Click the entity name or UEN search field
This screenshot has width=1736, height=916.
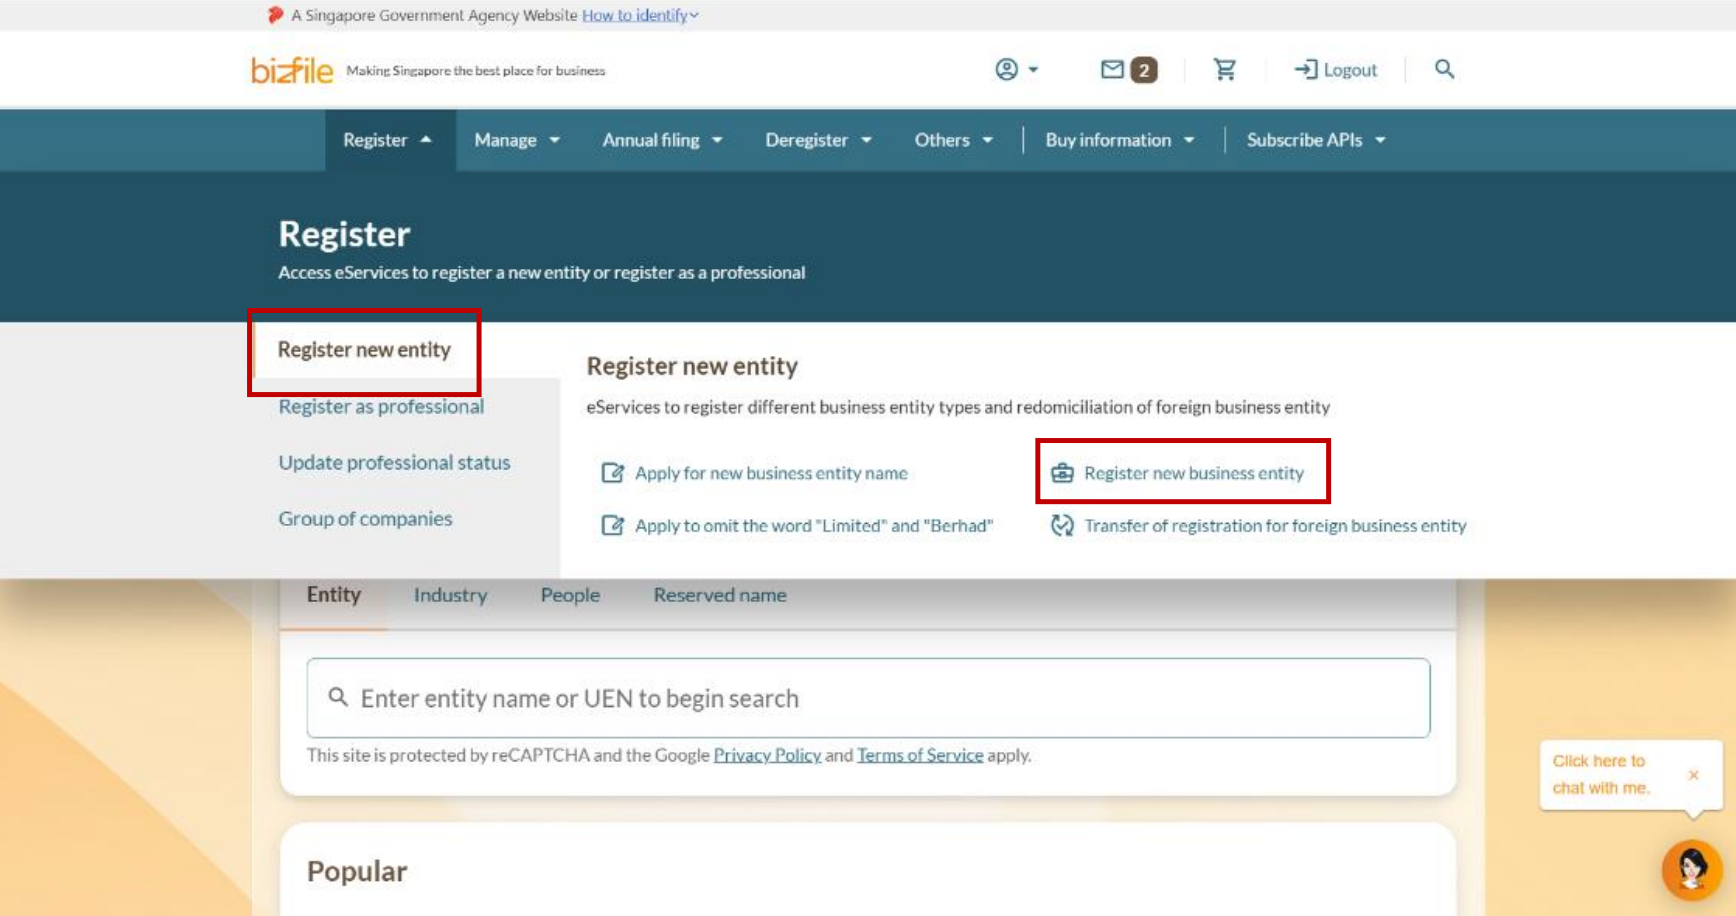(x=868, y=698)
